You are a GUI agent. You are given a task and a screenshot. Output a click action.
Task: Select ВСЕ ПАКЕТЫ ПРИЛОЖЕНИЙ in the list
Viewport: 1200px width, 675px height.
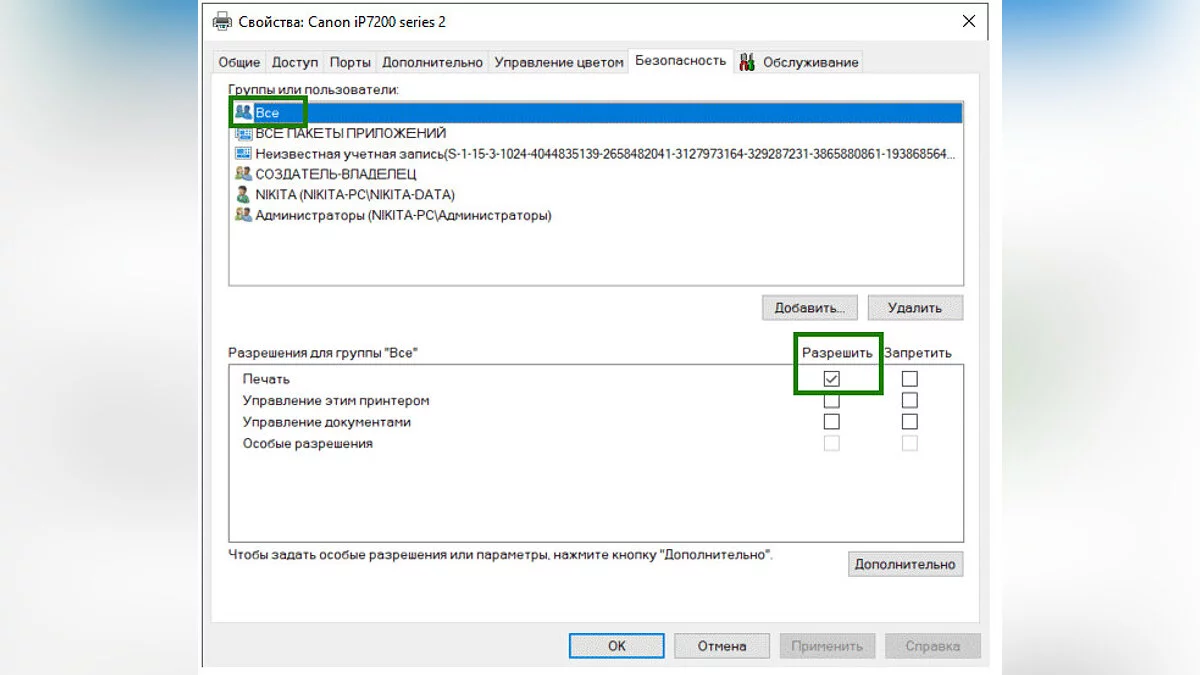click(x=596, y=133)
